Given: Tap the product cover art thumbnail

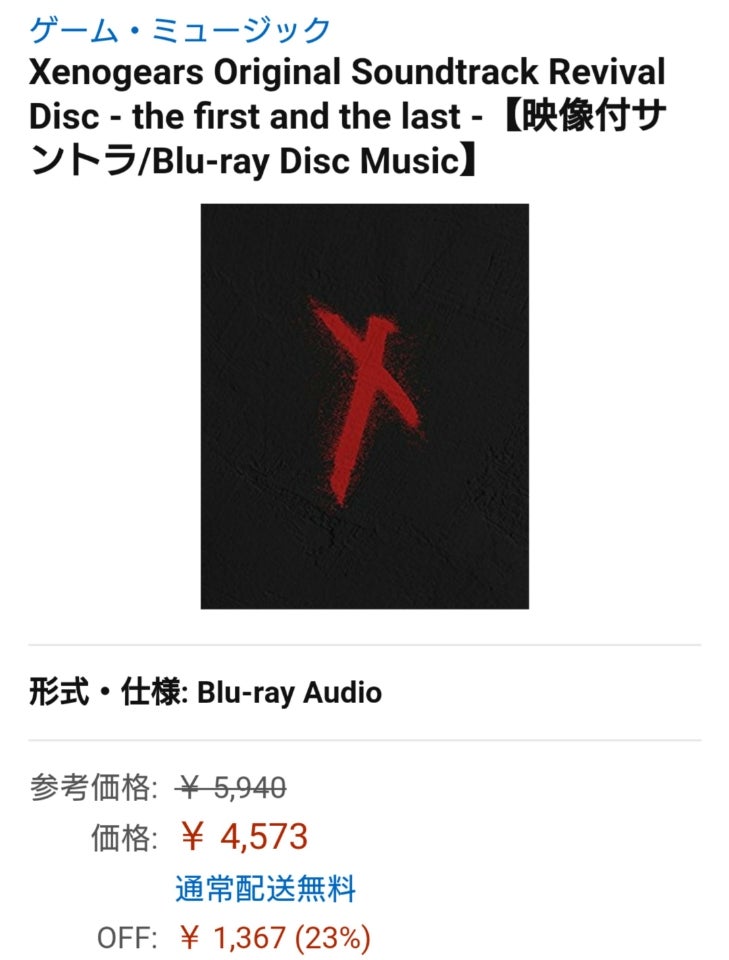Looking at the screenshot, I should pos(365,406).
